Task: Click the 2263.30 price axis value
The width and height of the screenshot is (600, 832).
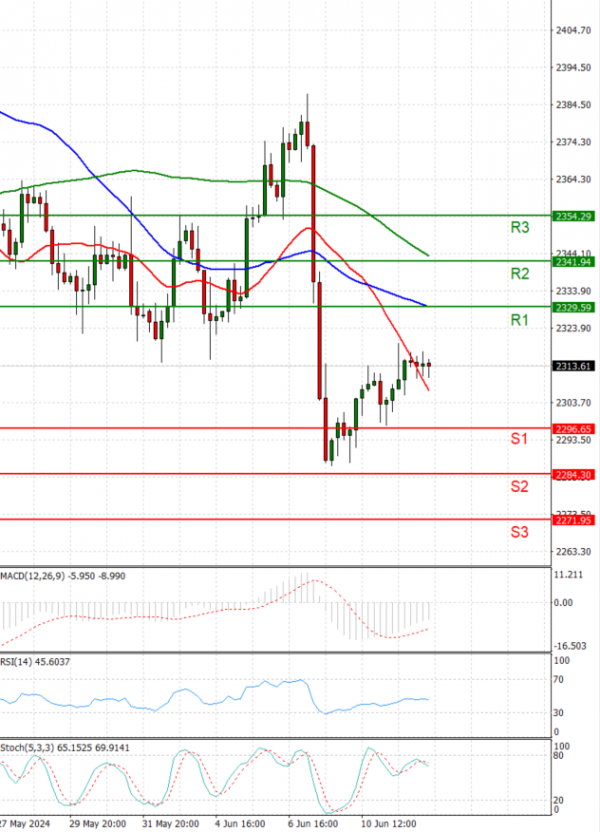Action: pyautogui.click(x=573, y=552)
